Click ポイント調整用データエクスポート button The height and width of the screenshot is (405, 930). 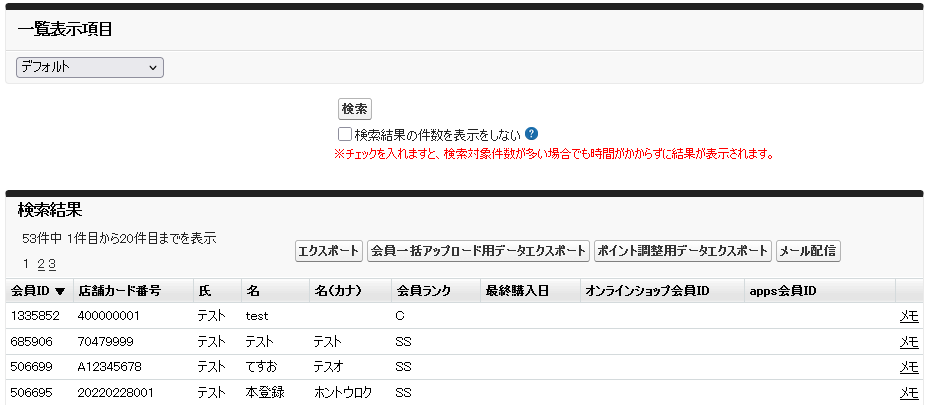click(683, 251)
